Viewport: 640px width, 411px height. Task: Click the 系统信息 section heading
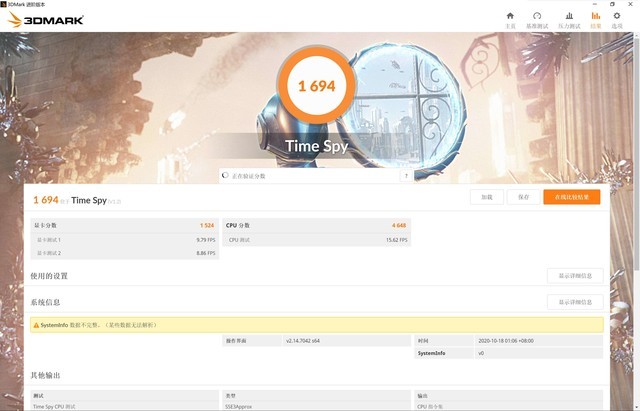pyautogui.click(x=45, y=302)
